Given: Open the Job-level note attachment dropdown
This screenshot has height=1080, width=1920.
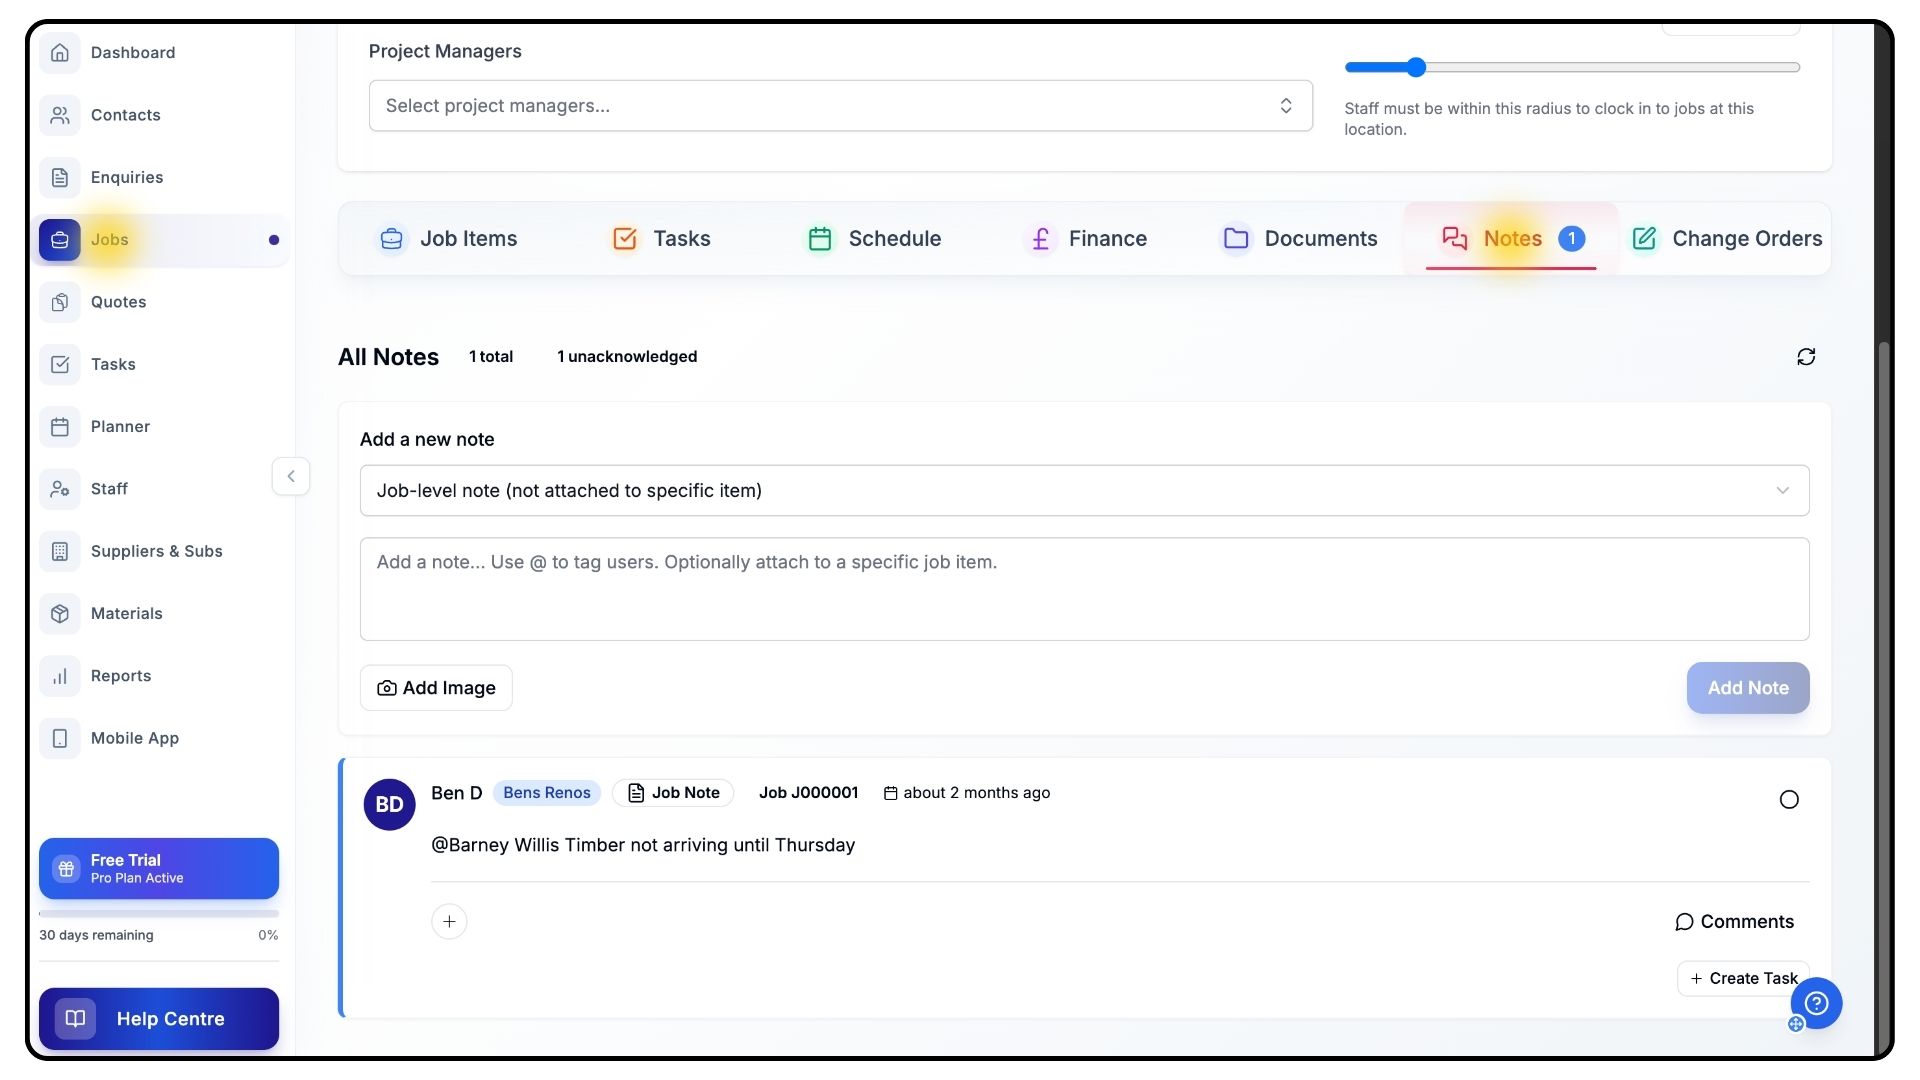Looking at the screenshot, I should tap(1084, 491).
